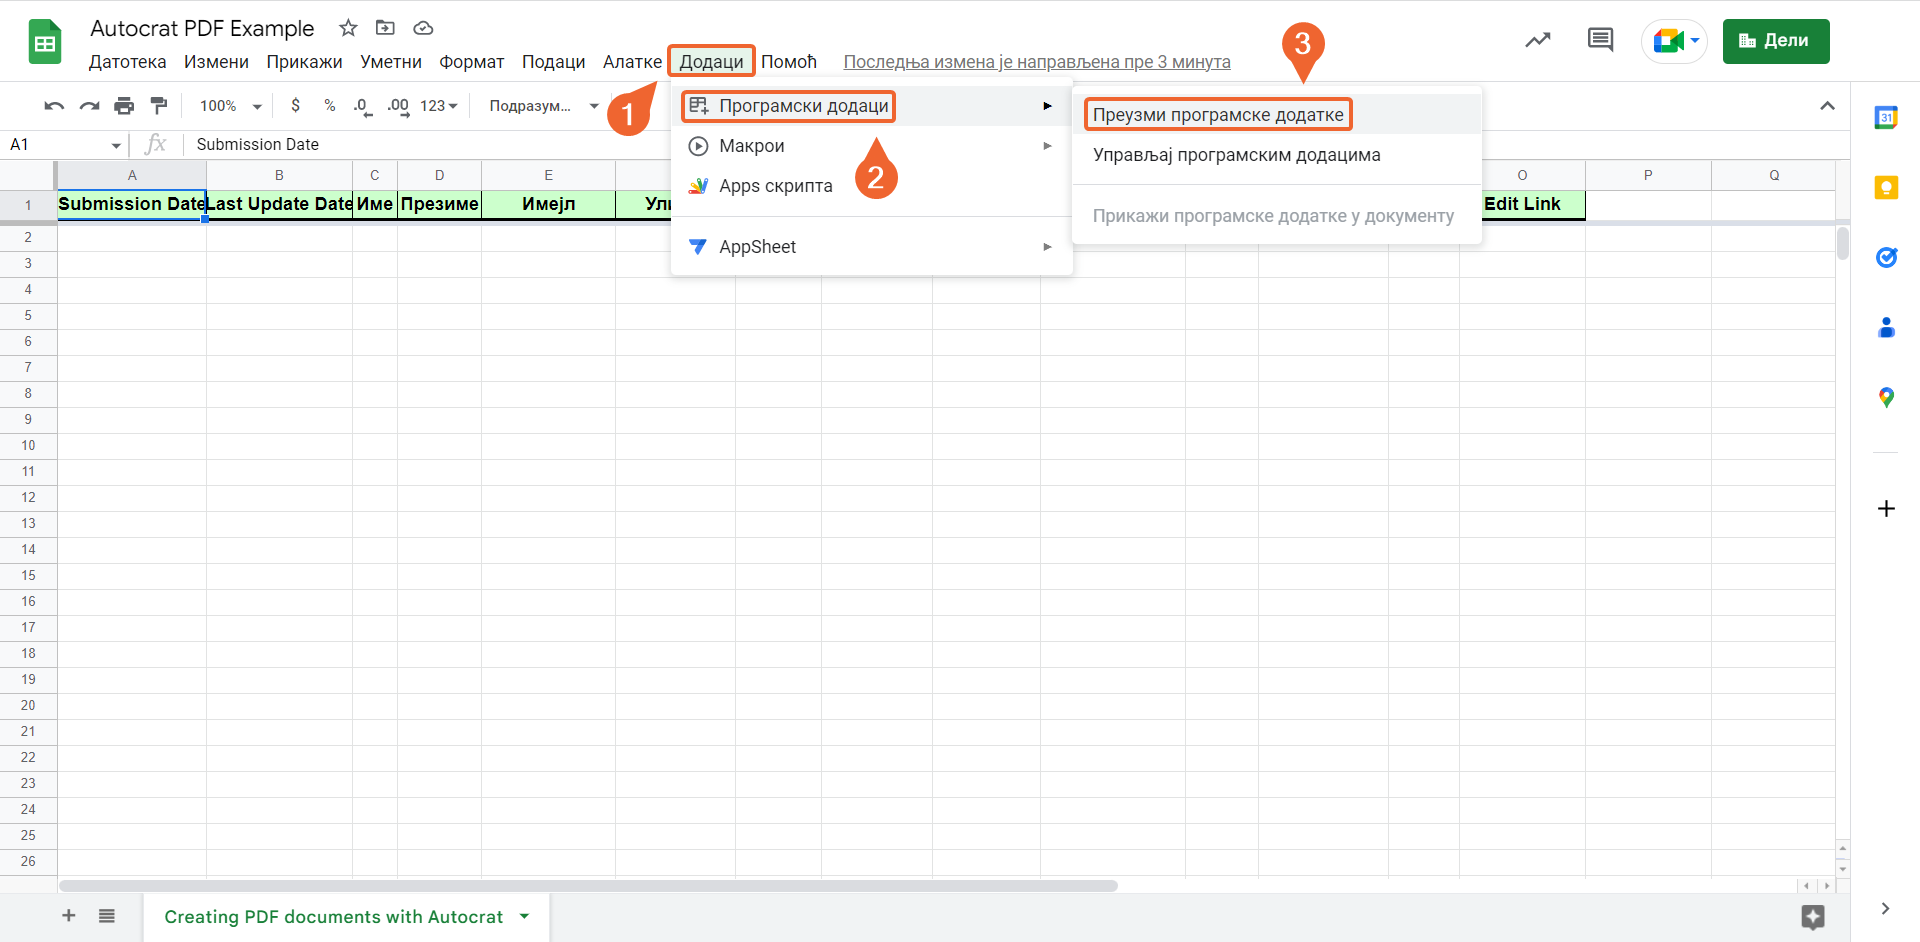The width and height of the screenshot is (1920, 942).
Task: Open the Датотека menu
Action: click(128, 62)
